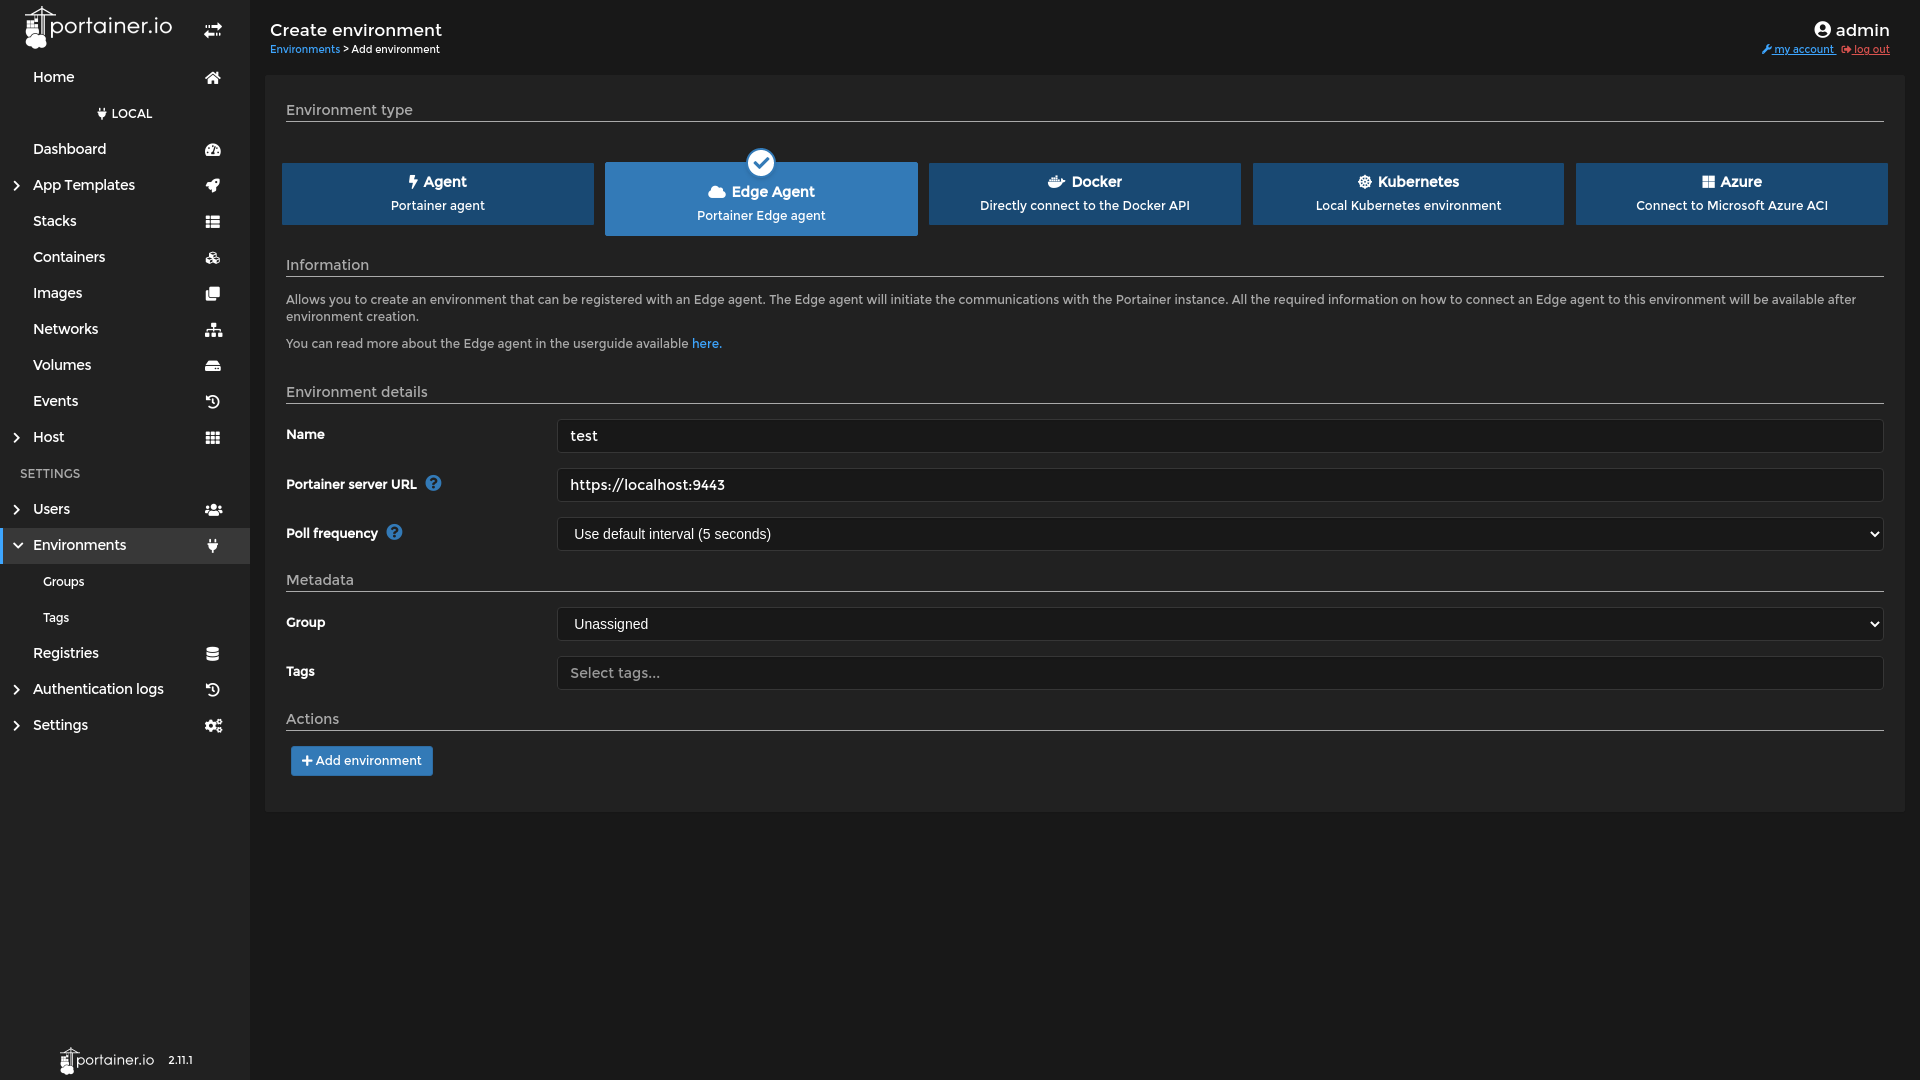Click the Registries database icon

[213, 654]
